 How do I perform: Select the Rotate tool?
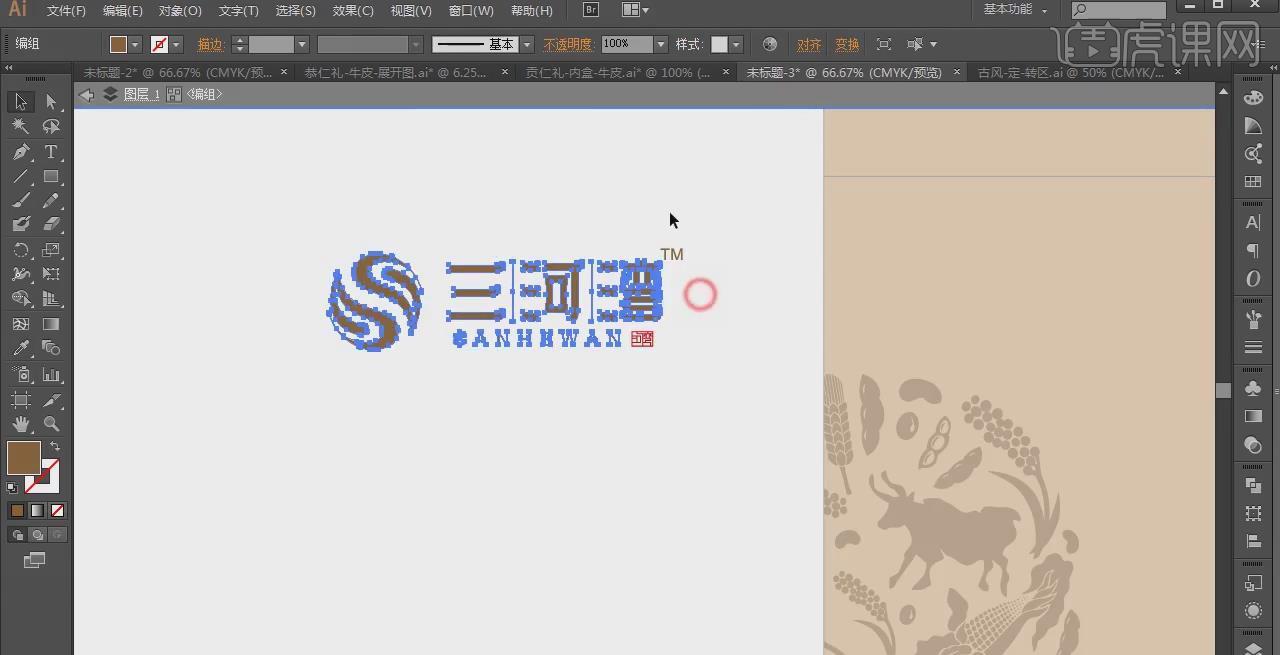(21, 250)
